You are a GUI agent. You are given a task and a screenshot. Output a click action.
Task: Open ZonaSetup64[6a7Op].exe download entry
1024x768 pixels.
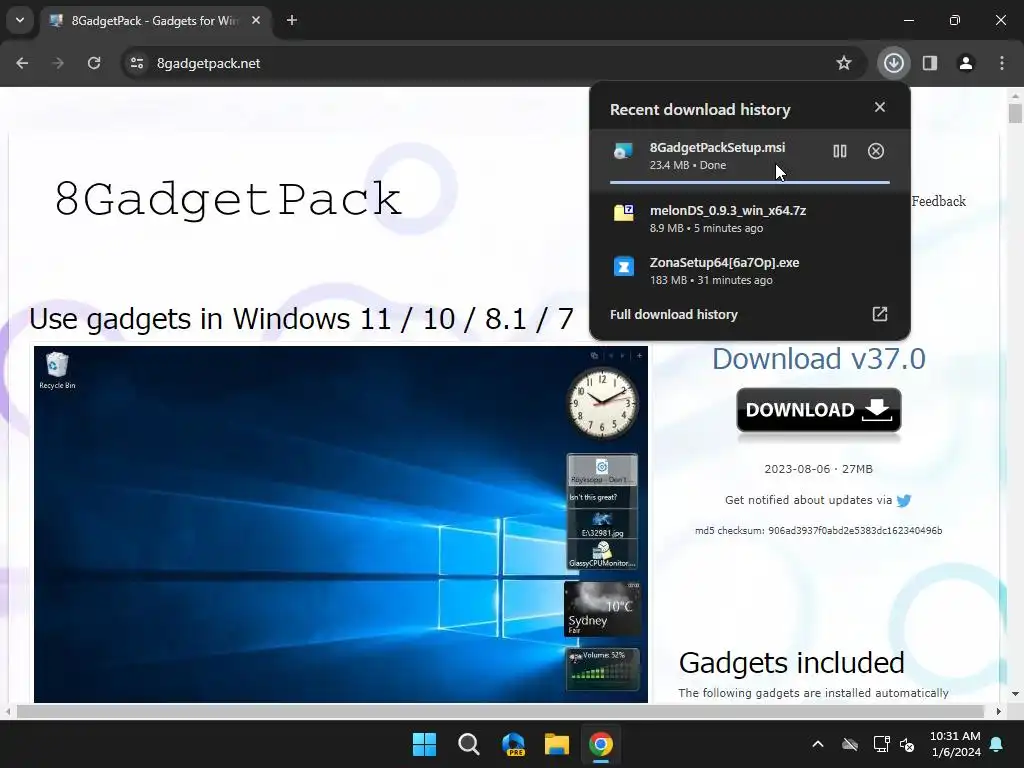pos(750,270)
